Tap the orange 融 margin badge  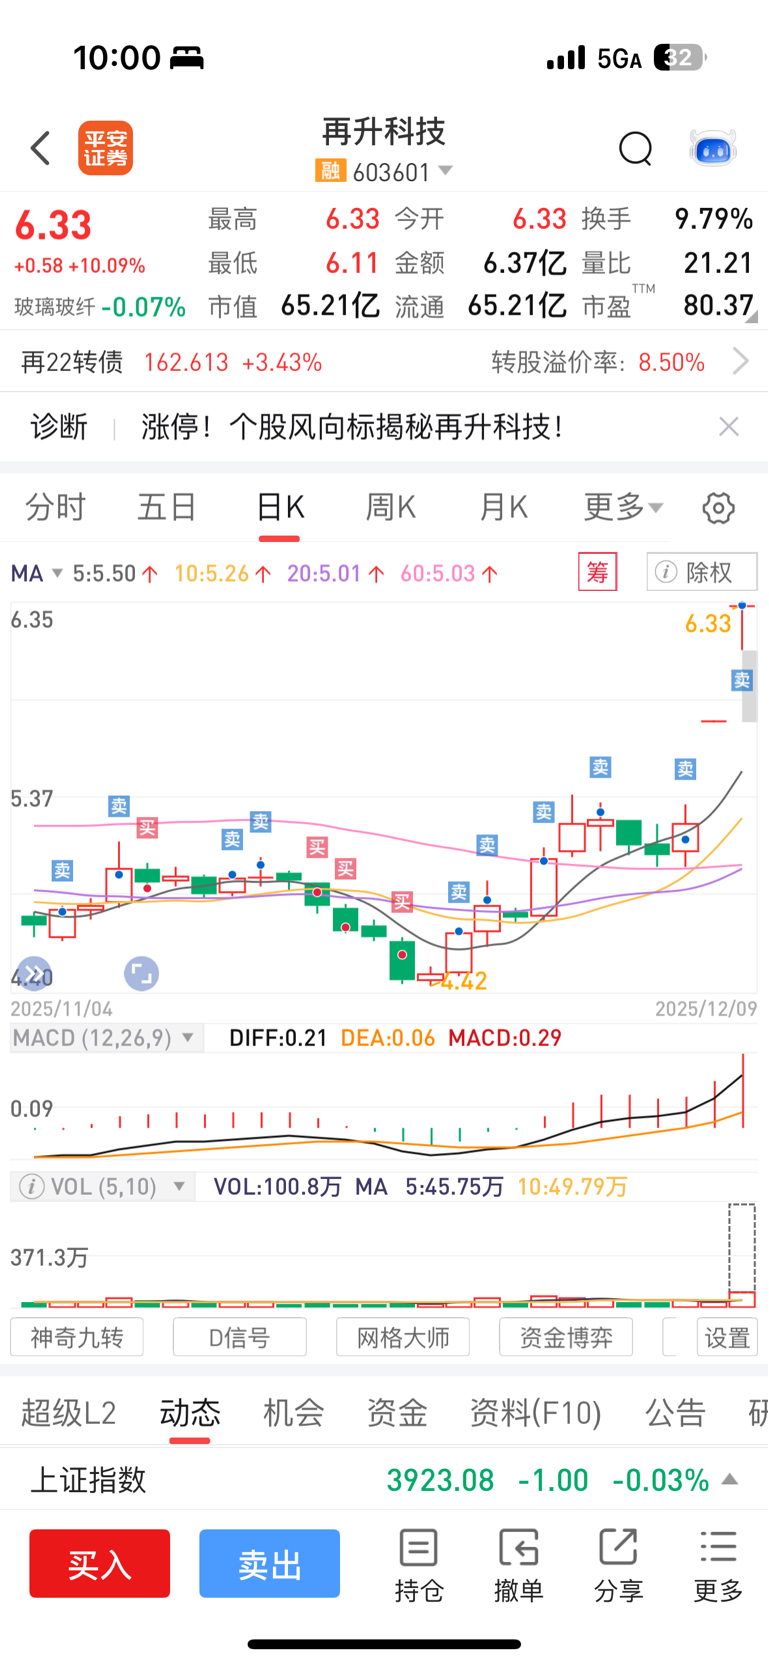[330, 171]
